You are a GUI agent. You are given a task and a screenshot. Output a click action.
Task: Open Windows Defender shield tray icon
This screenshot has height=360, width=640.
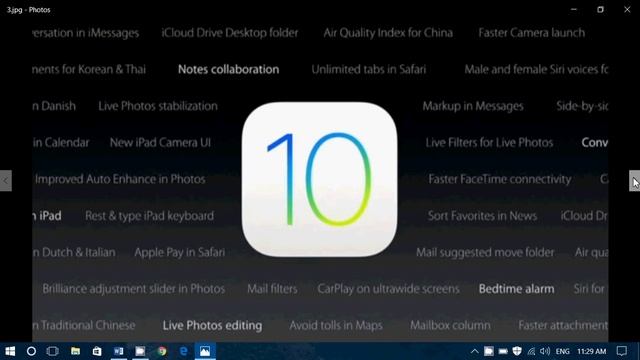tap(517, 351)
